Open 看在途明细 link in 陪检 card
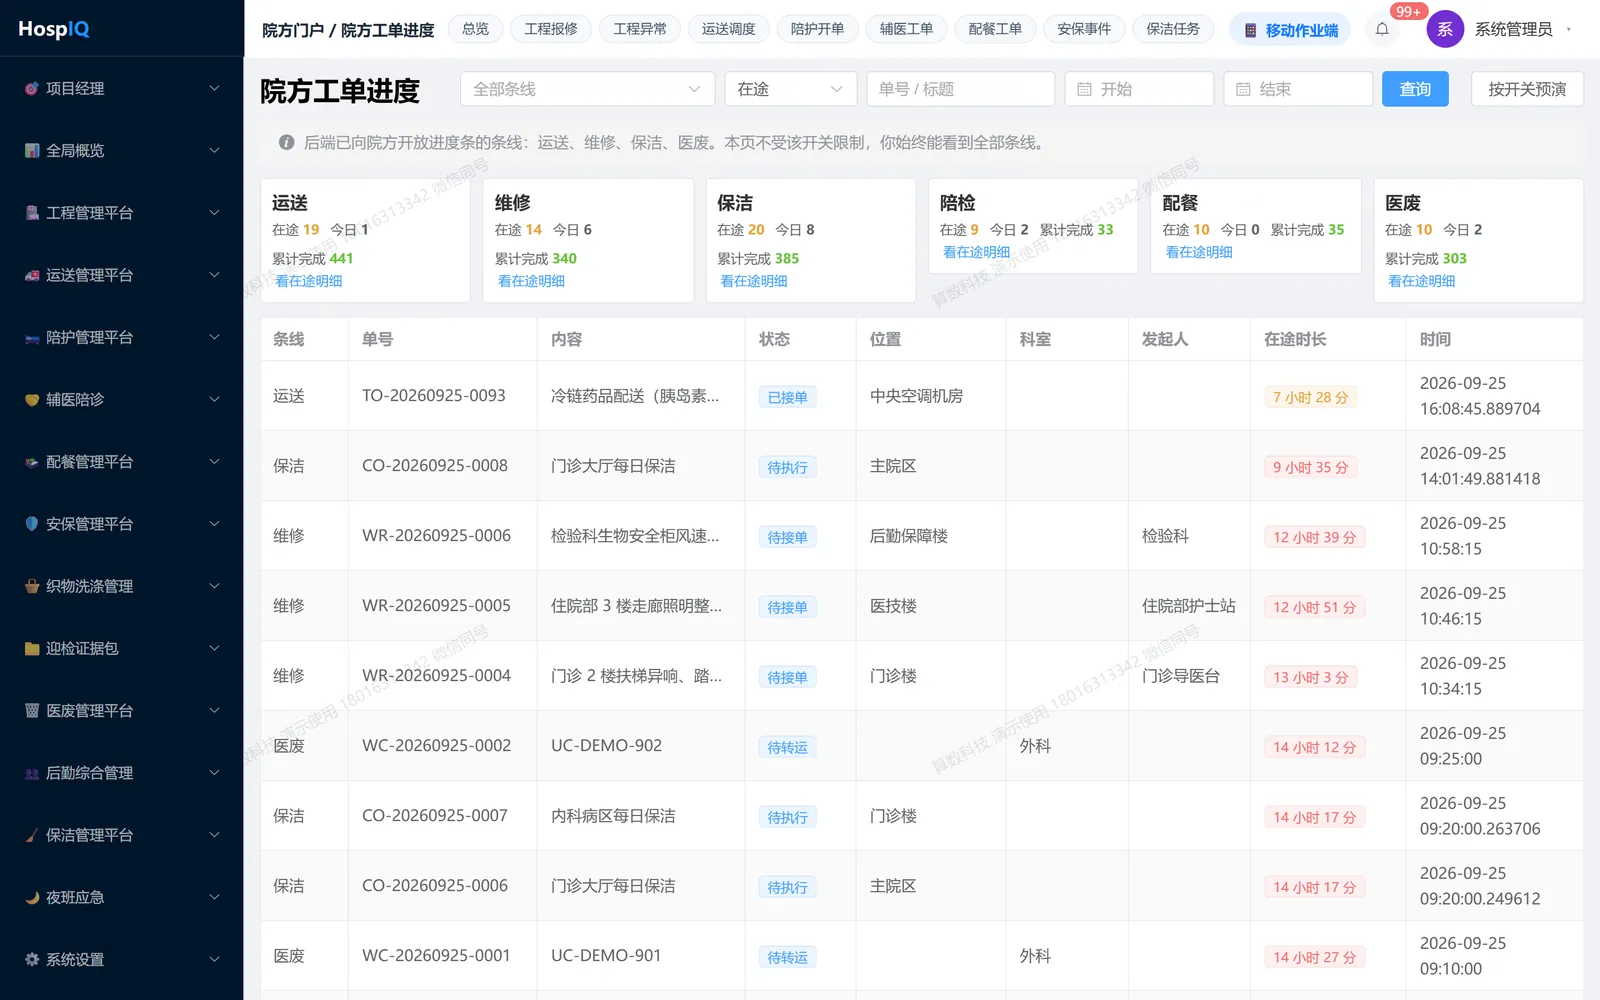This screenshot has height=1000, width=1600. tap(977, 252)
